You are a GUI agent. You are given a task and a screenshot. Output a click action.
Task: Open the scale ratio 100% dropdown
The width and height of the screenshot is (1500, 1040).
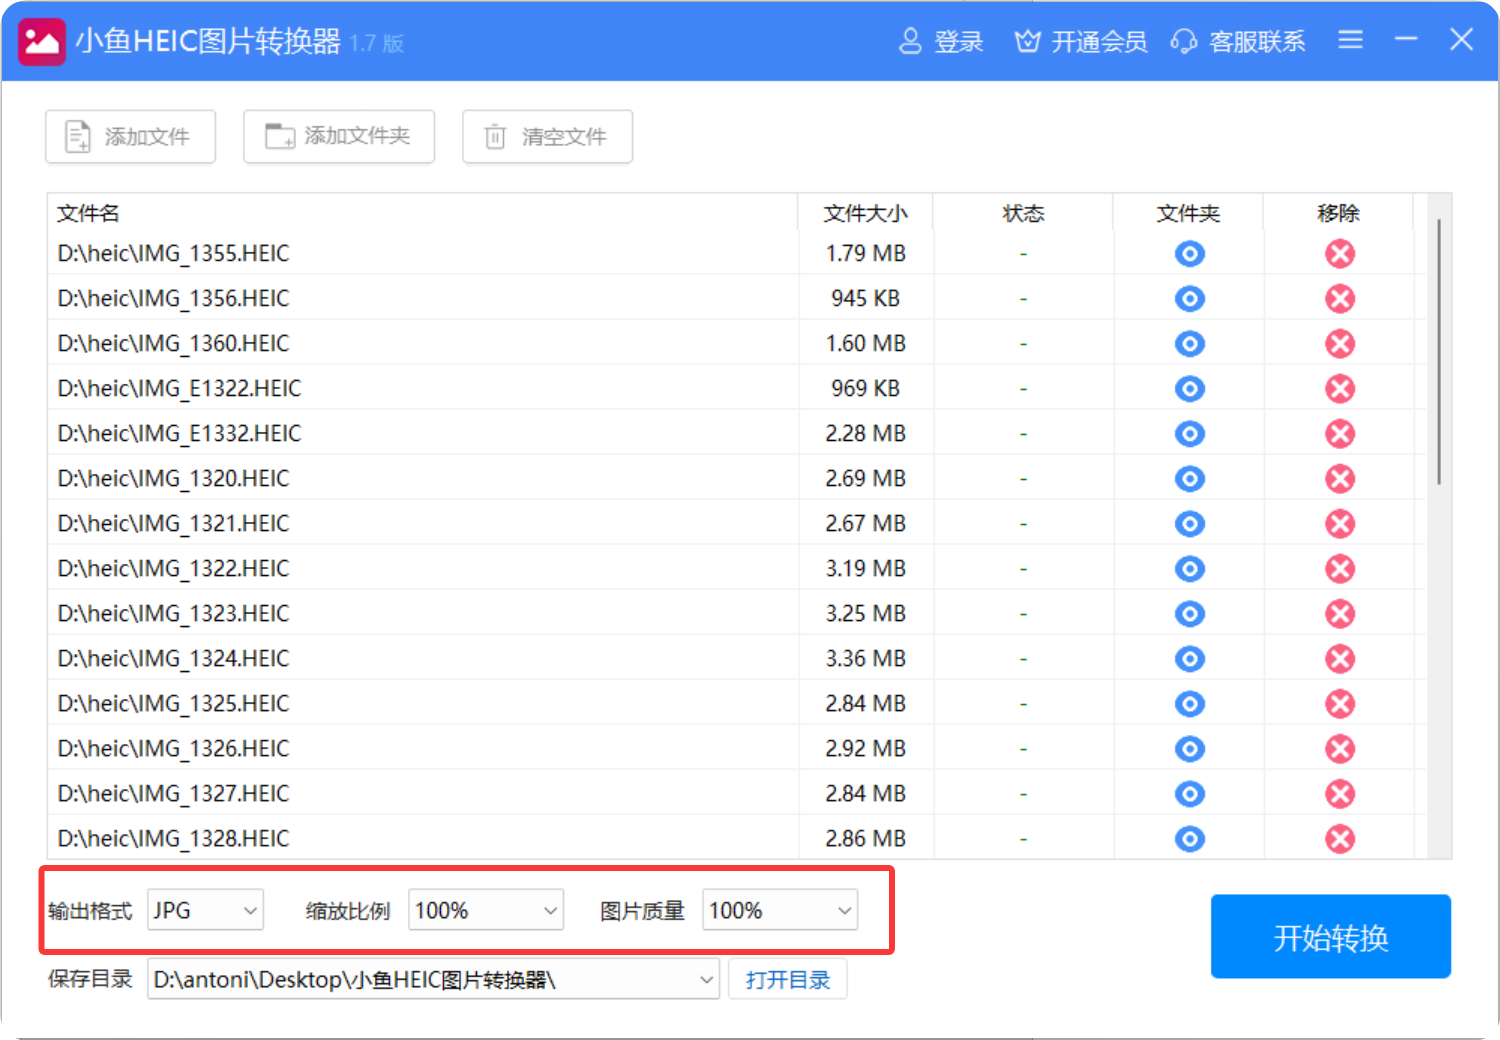[485, 910]
